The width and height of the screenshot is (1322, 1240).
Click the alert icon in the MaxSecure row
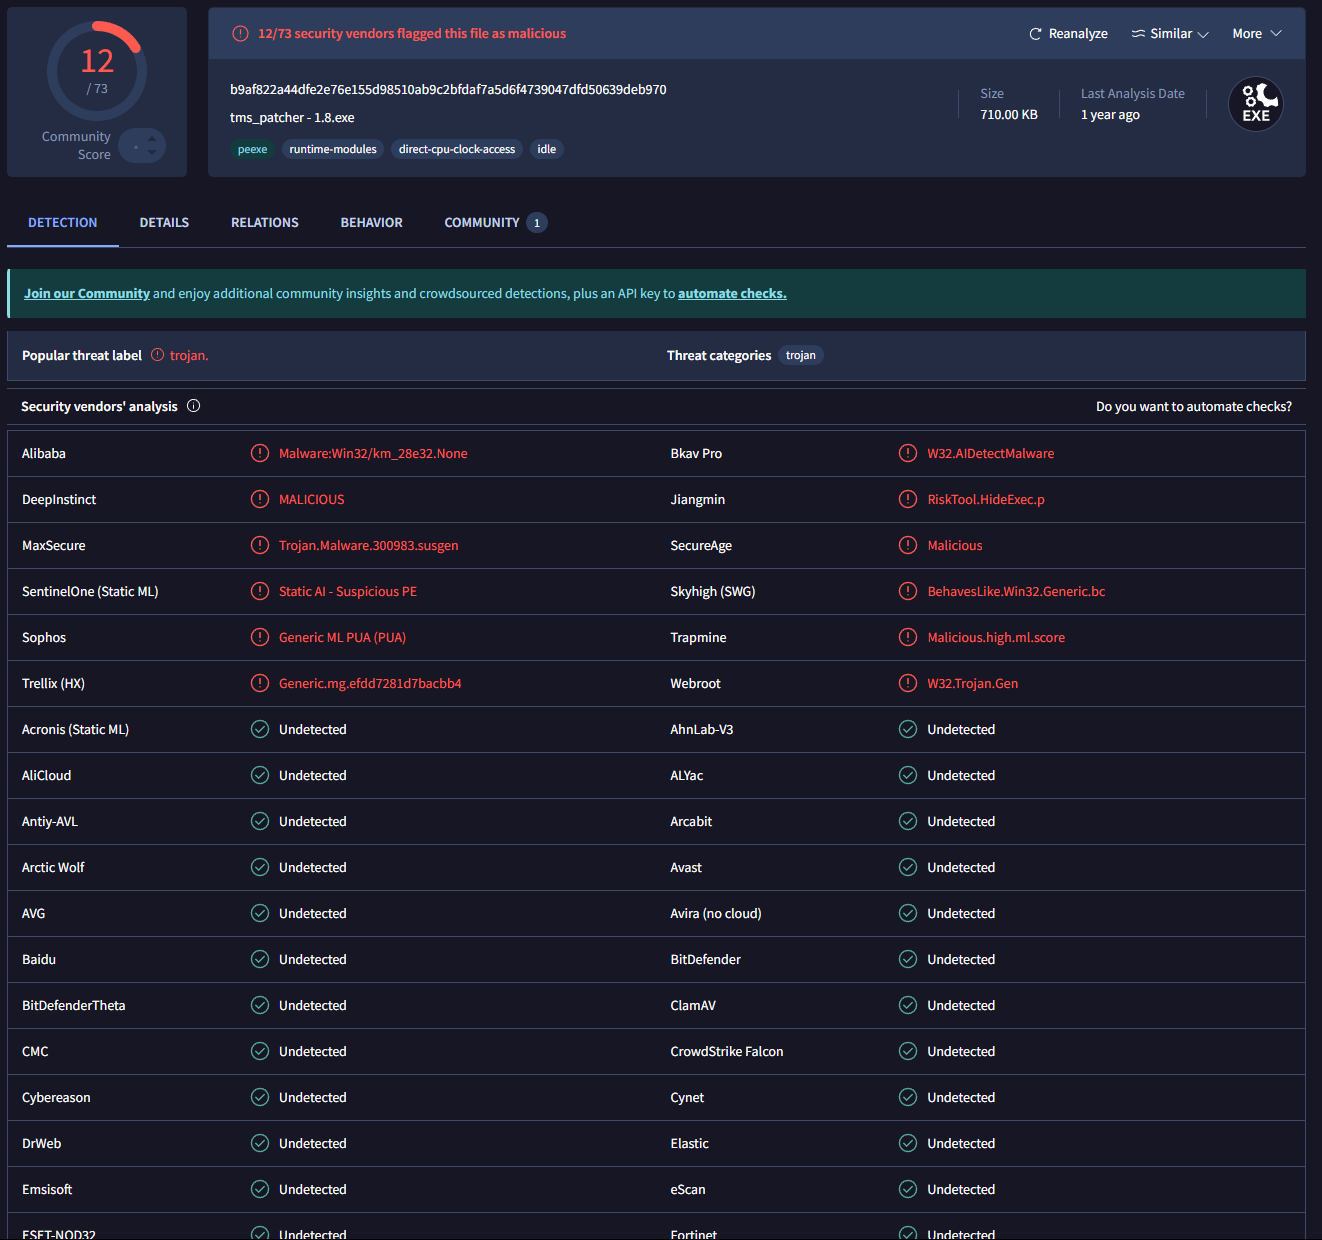coord(260,545)
